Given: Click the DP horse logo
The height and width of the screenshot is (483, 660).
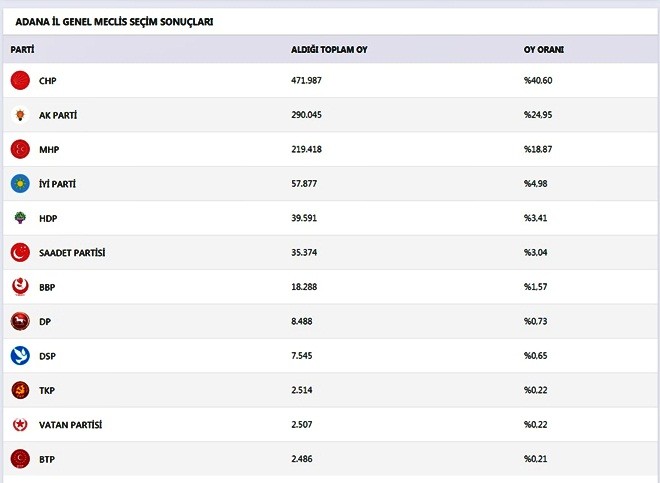Looking at the screenshot, I should pyautogui.click(x=19, y=321).
